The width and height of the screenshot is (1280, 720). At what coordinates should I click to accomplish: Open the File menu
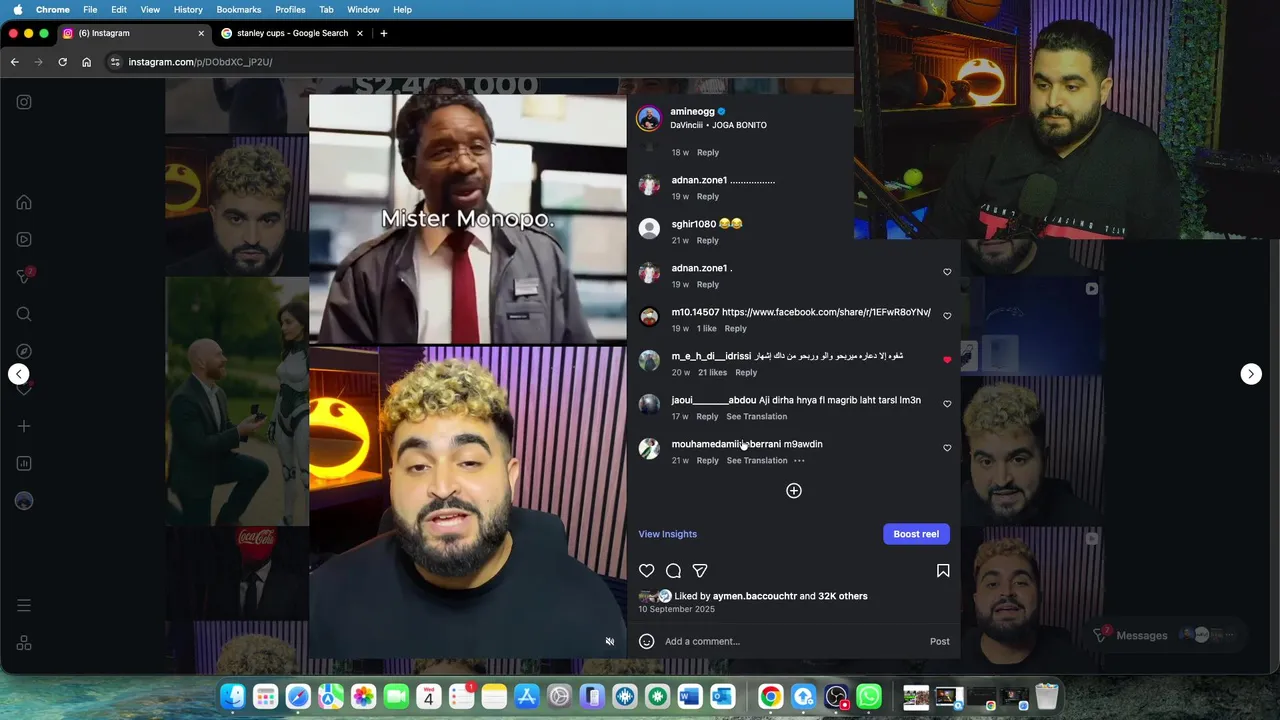[x=90, y=9]
